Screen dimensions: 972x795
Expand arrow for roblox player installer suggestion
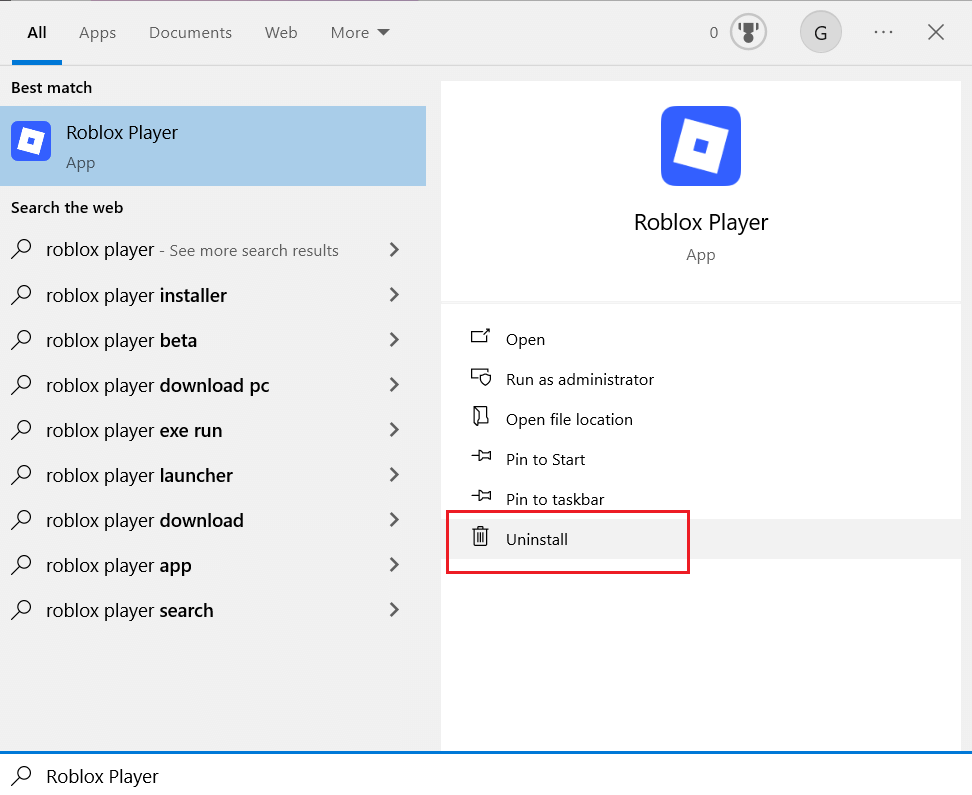point(394,295)
